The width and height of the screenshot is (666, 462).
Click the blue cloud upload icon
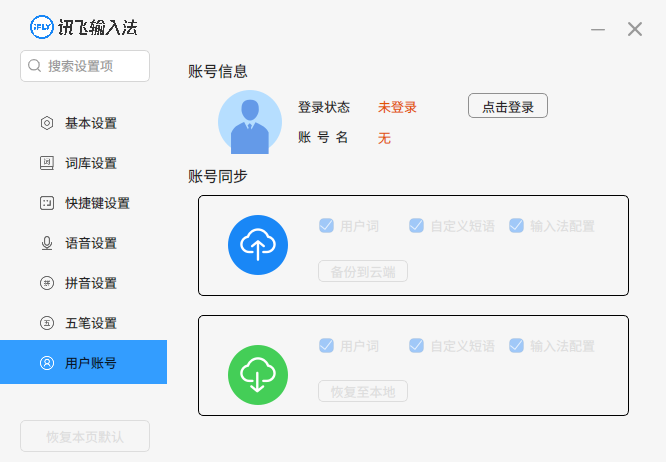(x=258, y=245)
